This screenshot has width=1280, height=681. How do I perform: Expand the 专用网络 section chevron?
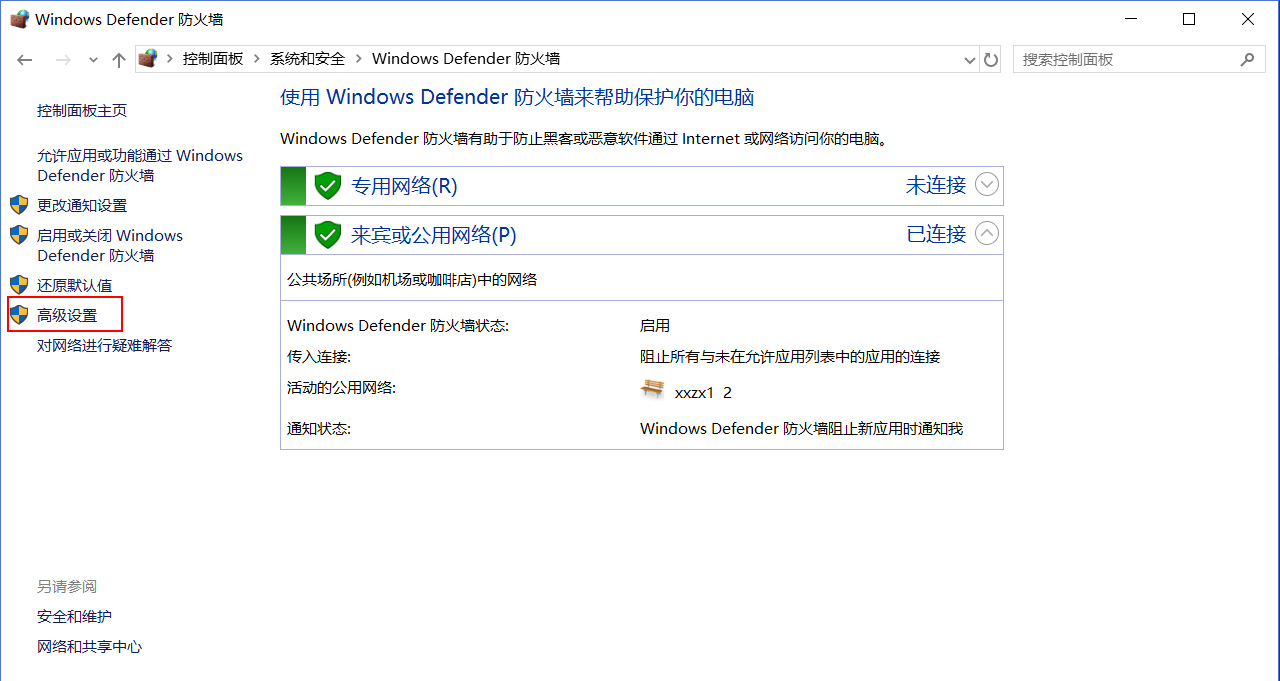pos(987,184)
